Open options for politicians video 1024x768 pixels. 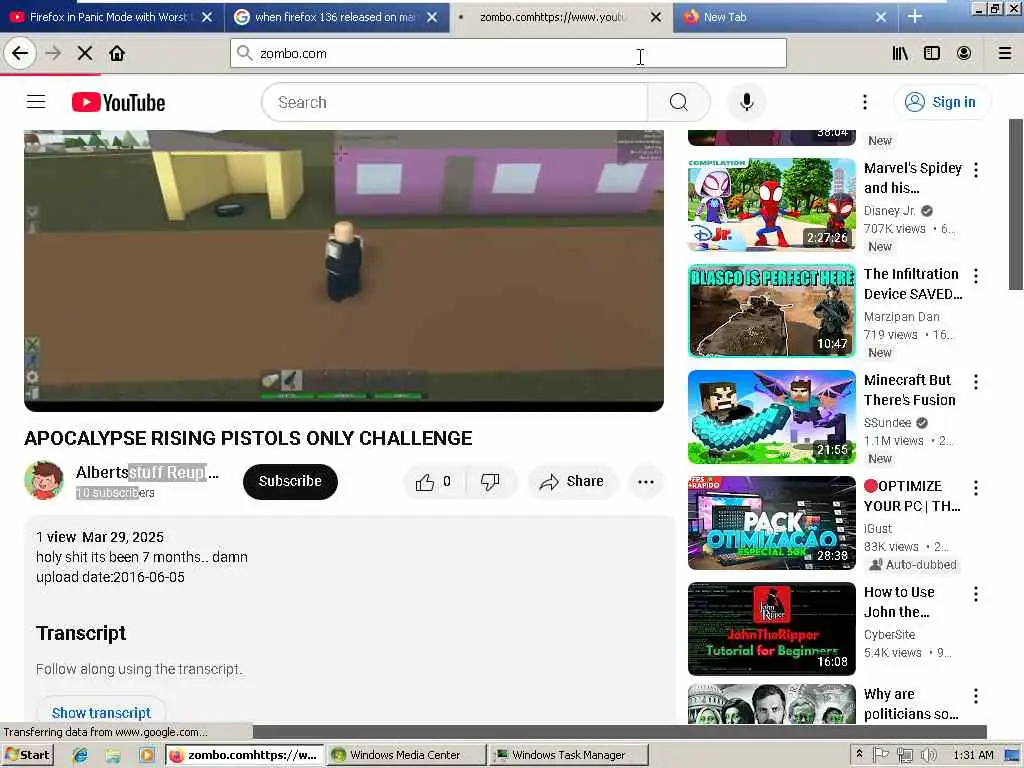(x=976, y=696)
